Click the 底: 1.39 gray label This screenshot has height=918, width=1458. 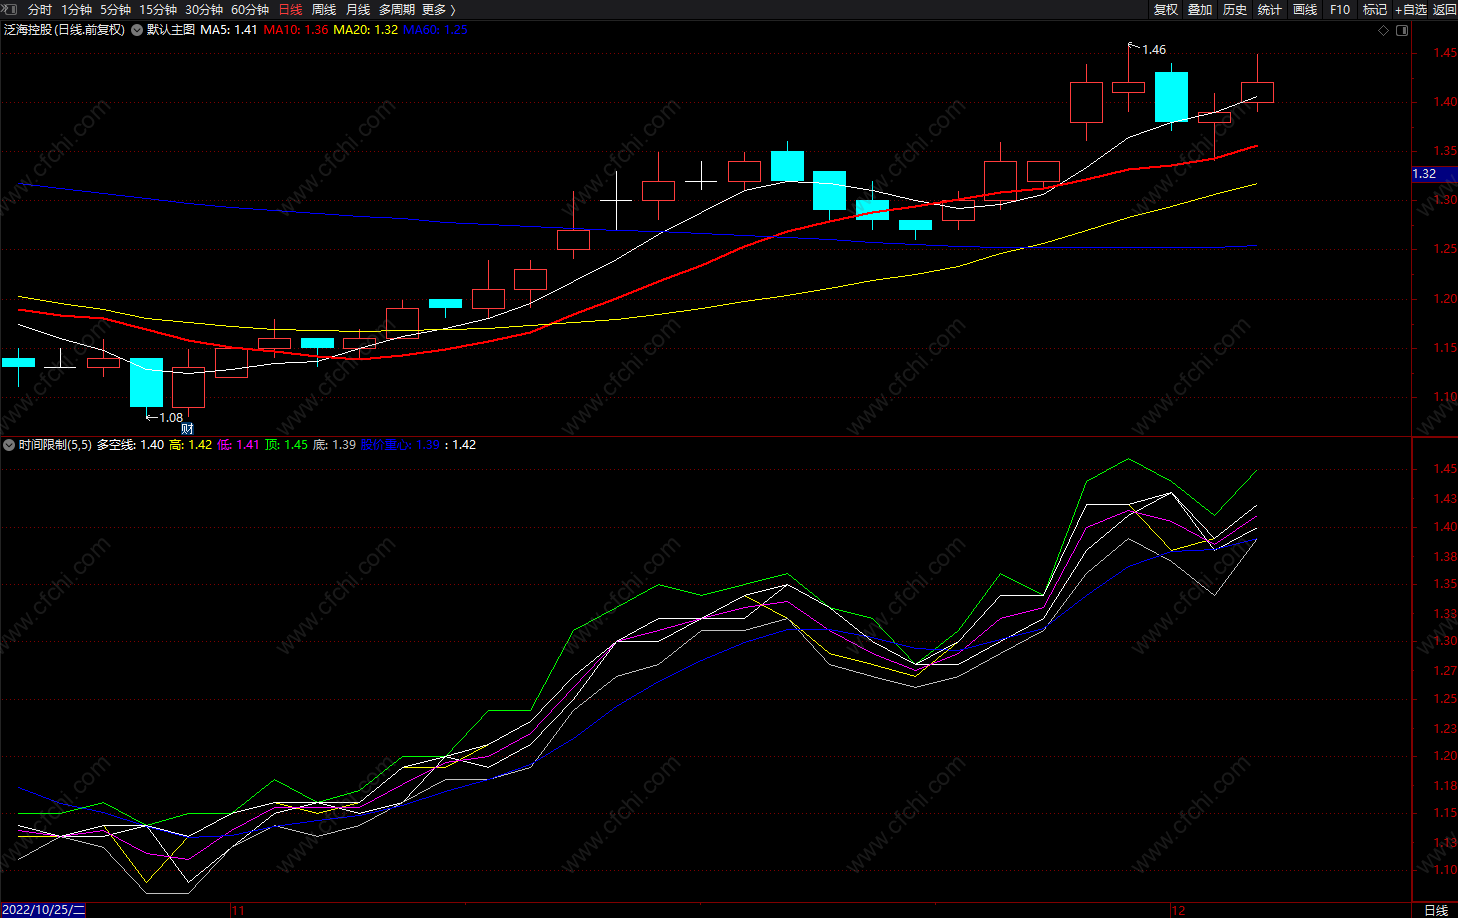pos(334,445)
